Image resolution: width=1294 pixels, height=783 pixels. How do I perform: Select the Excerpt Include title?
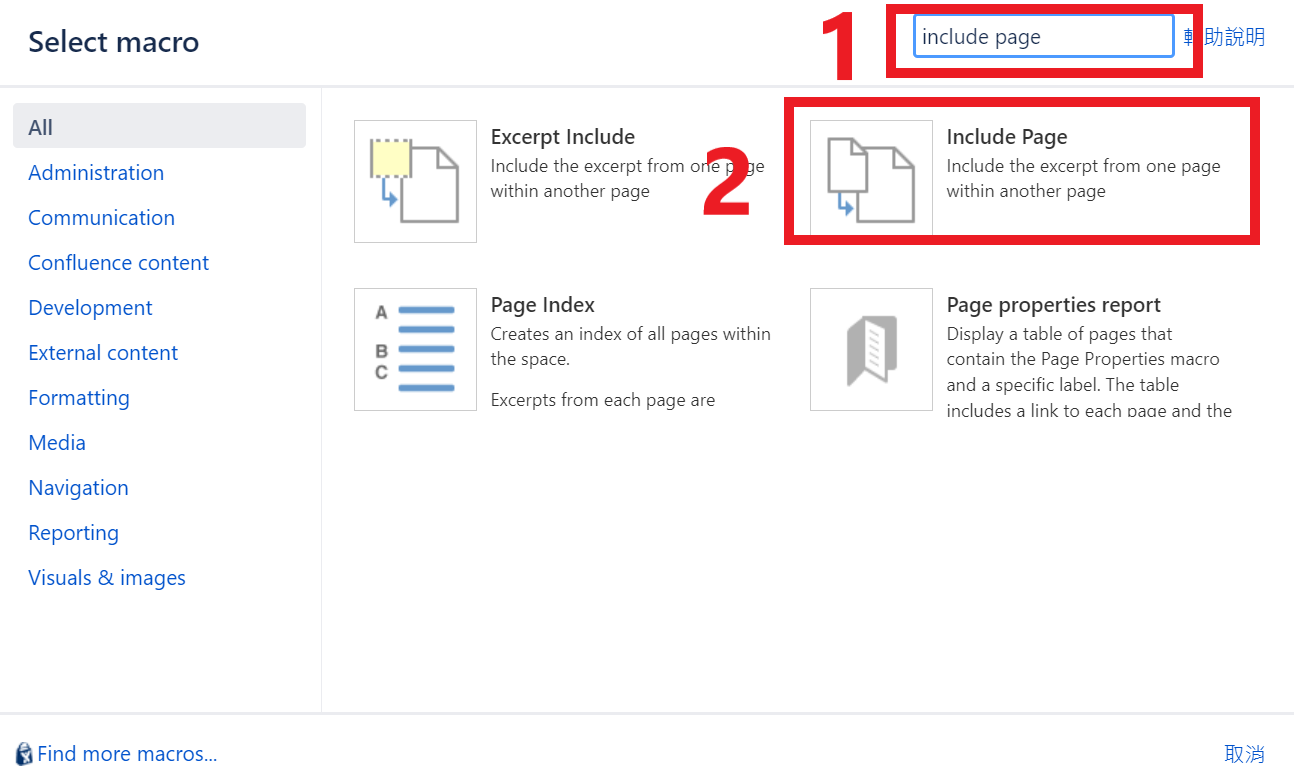[x=563, y=137]
